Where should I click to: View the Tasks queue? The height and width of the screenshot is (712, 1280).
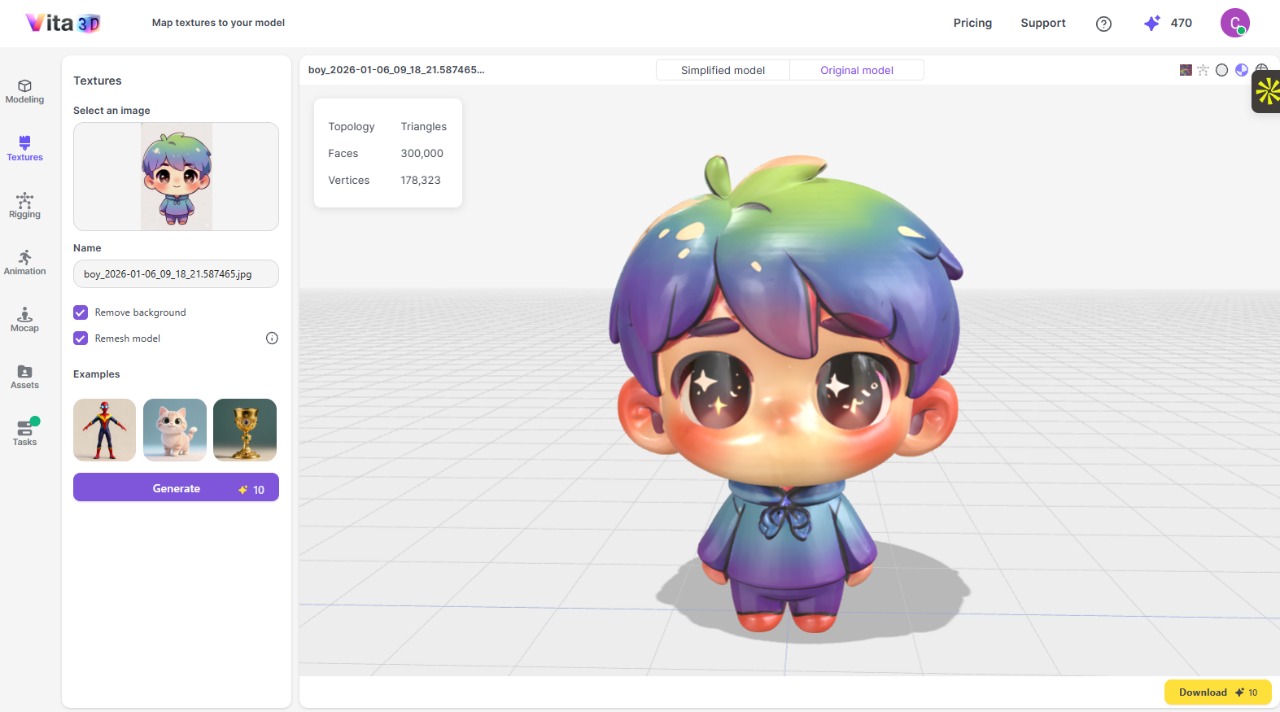pyautogui.click(x=24, y=433)
